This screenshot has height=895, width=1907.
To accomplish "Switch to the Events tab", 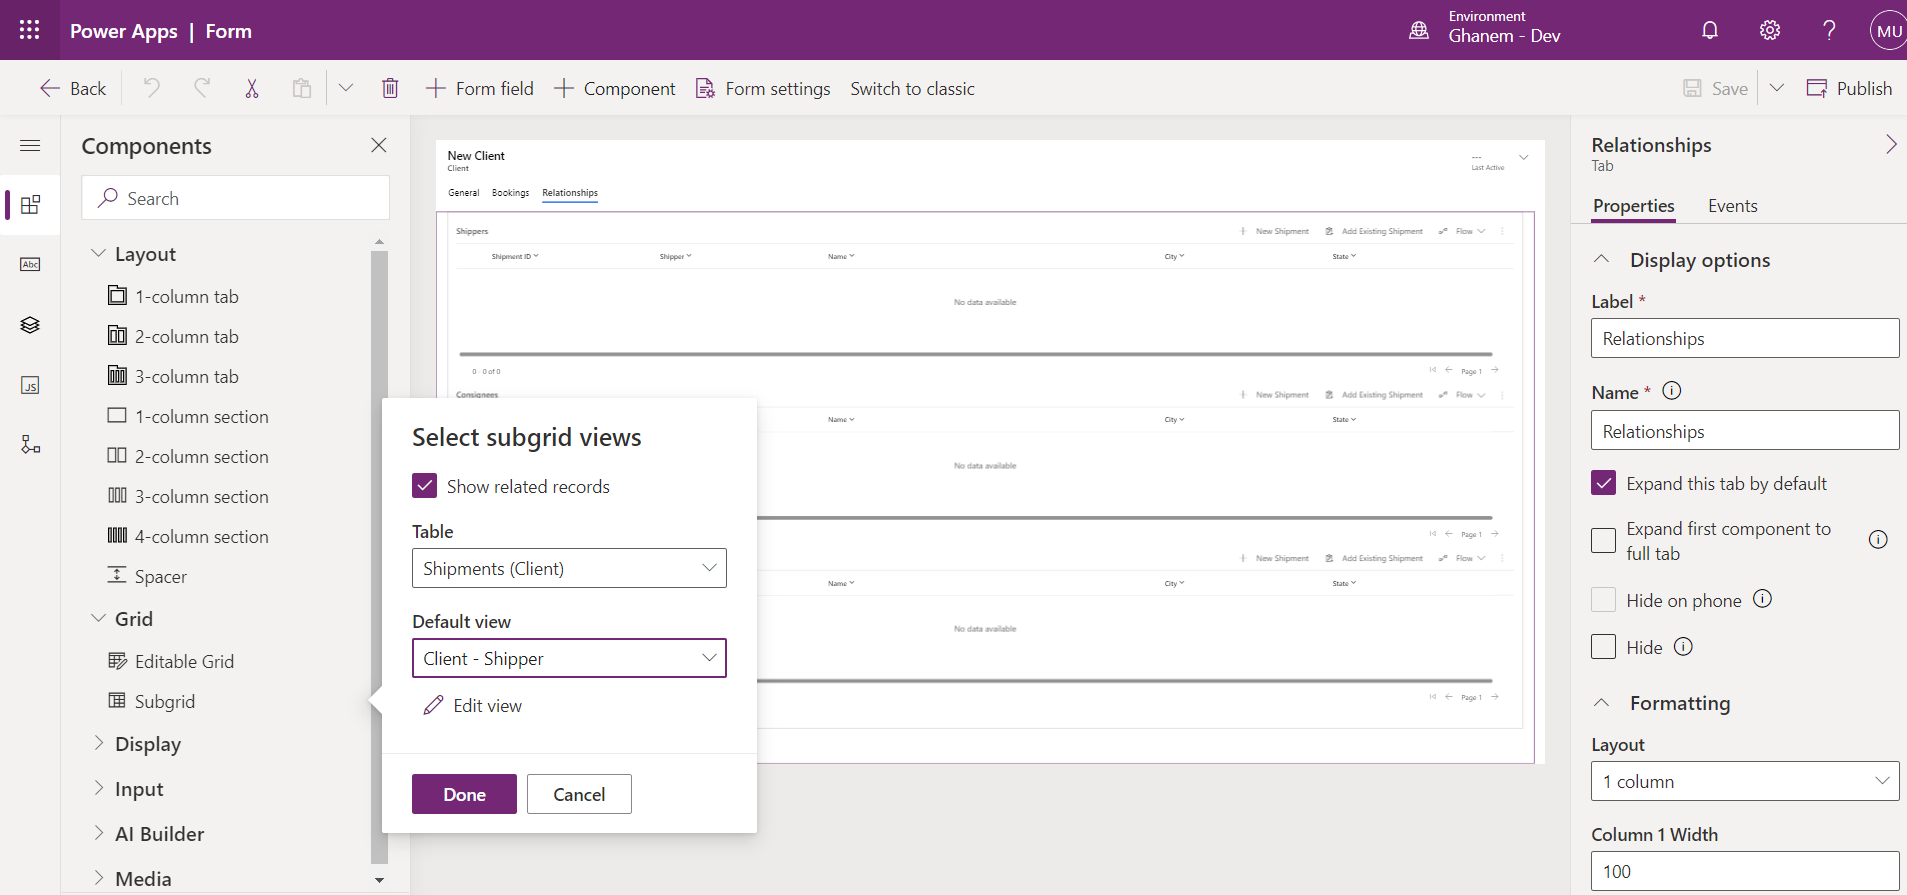I will (1732, 206).
